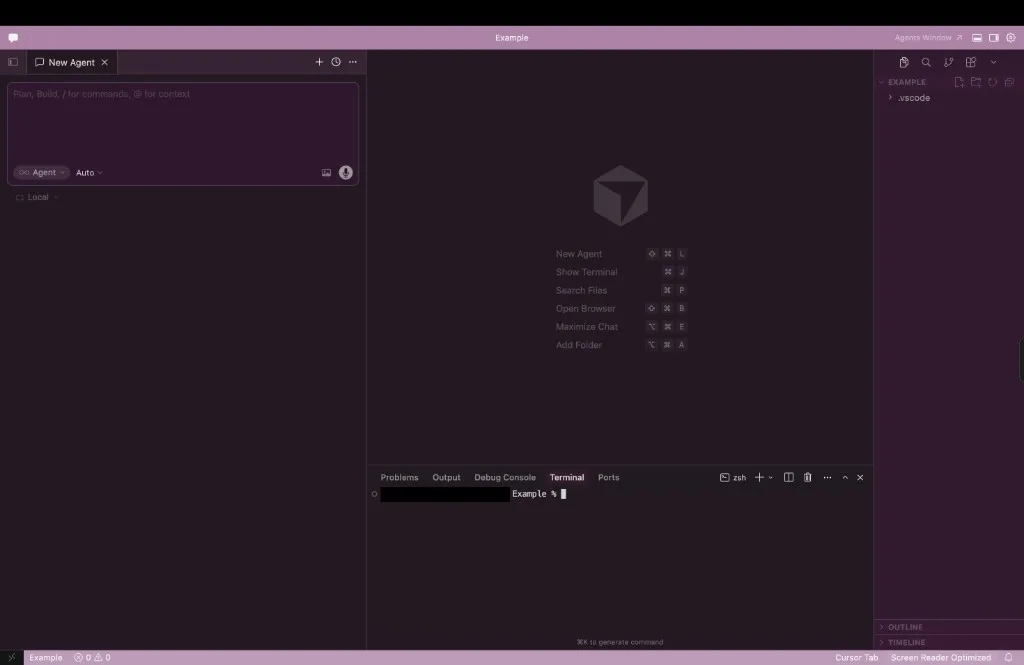
Task: Click Screen Reader Optimized status entry
Action: [x=940, y=658]
